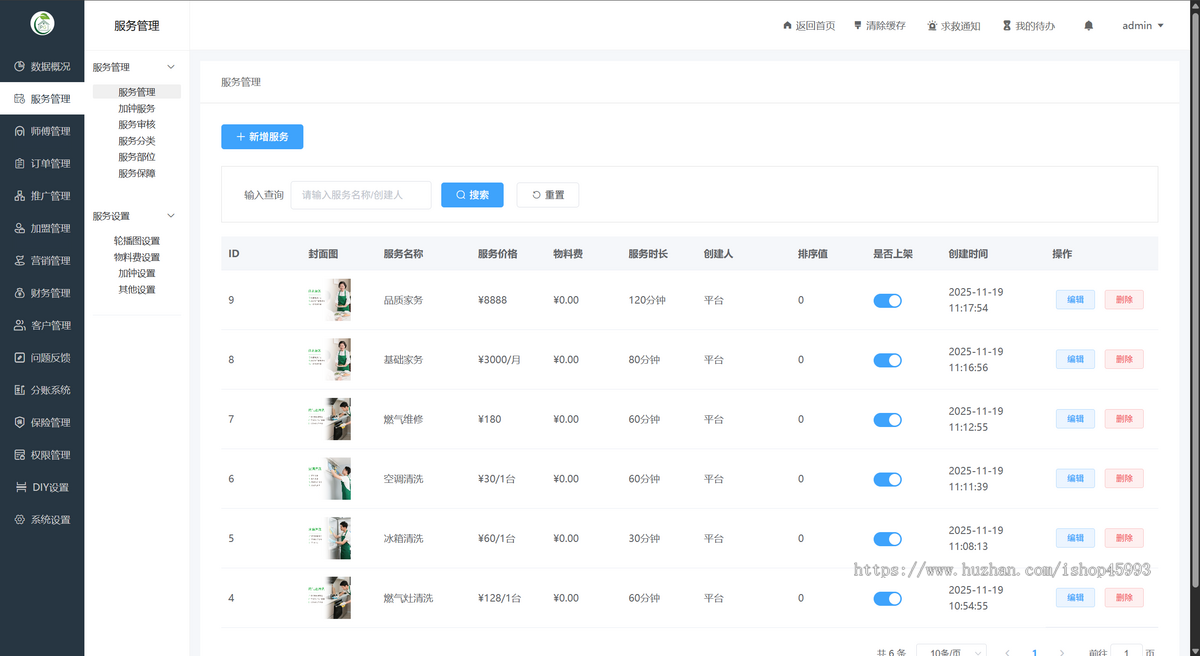Click the notification bell icon in header
The image size is (1200, 656).
[1088, 25]
